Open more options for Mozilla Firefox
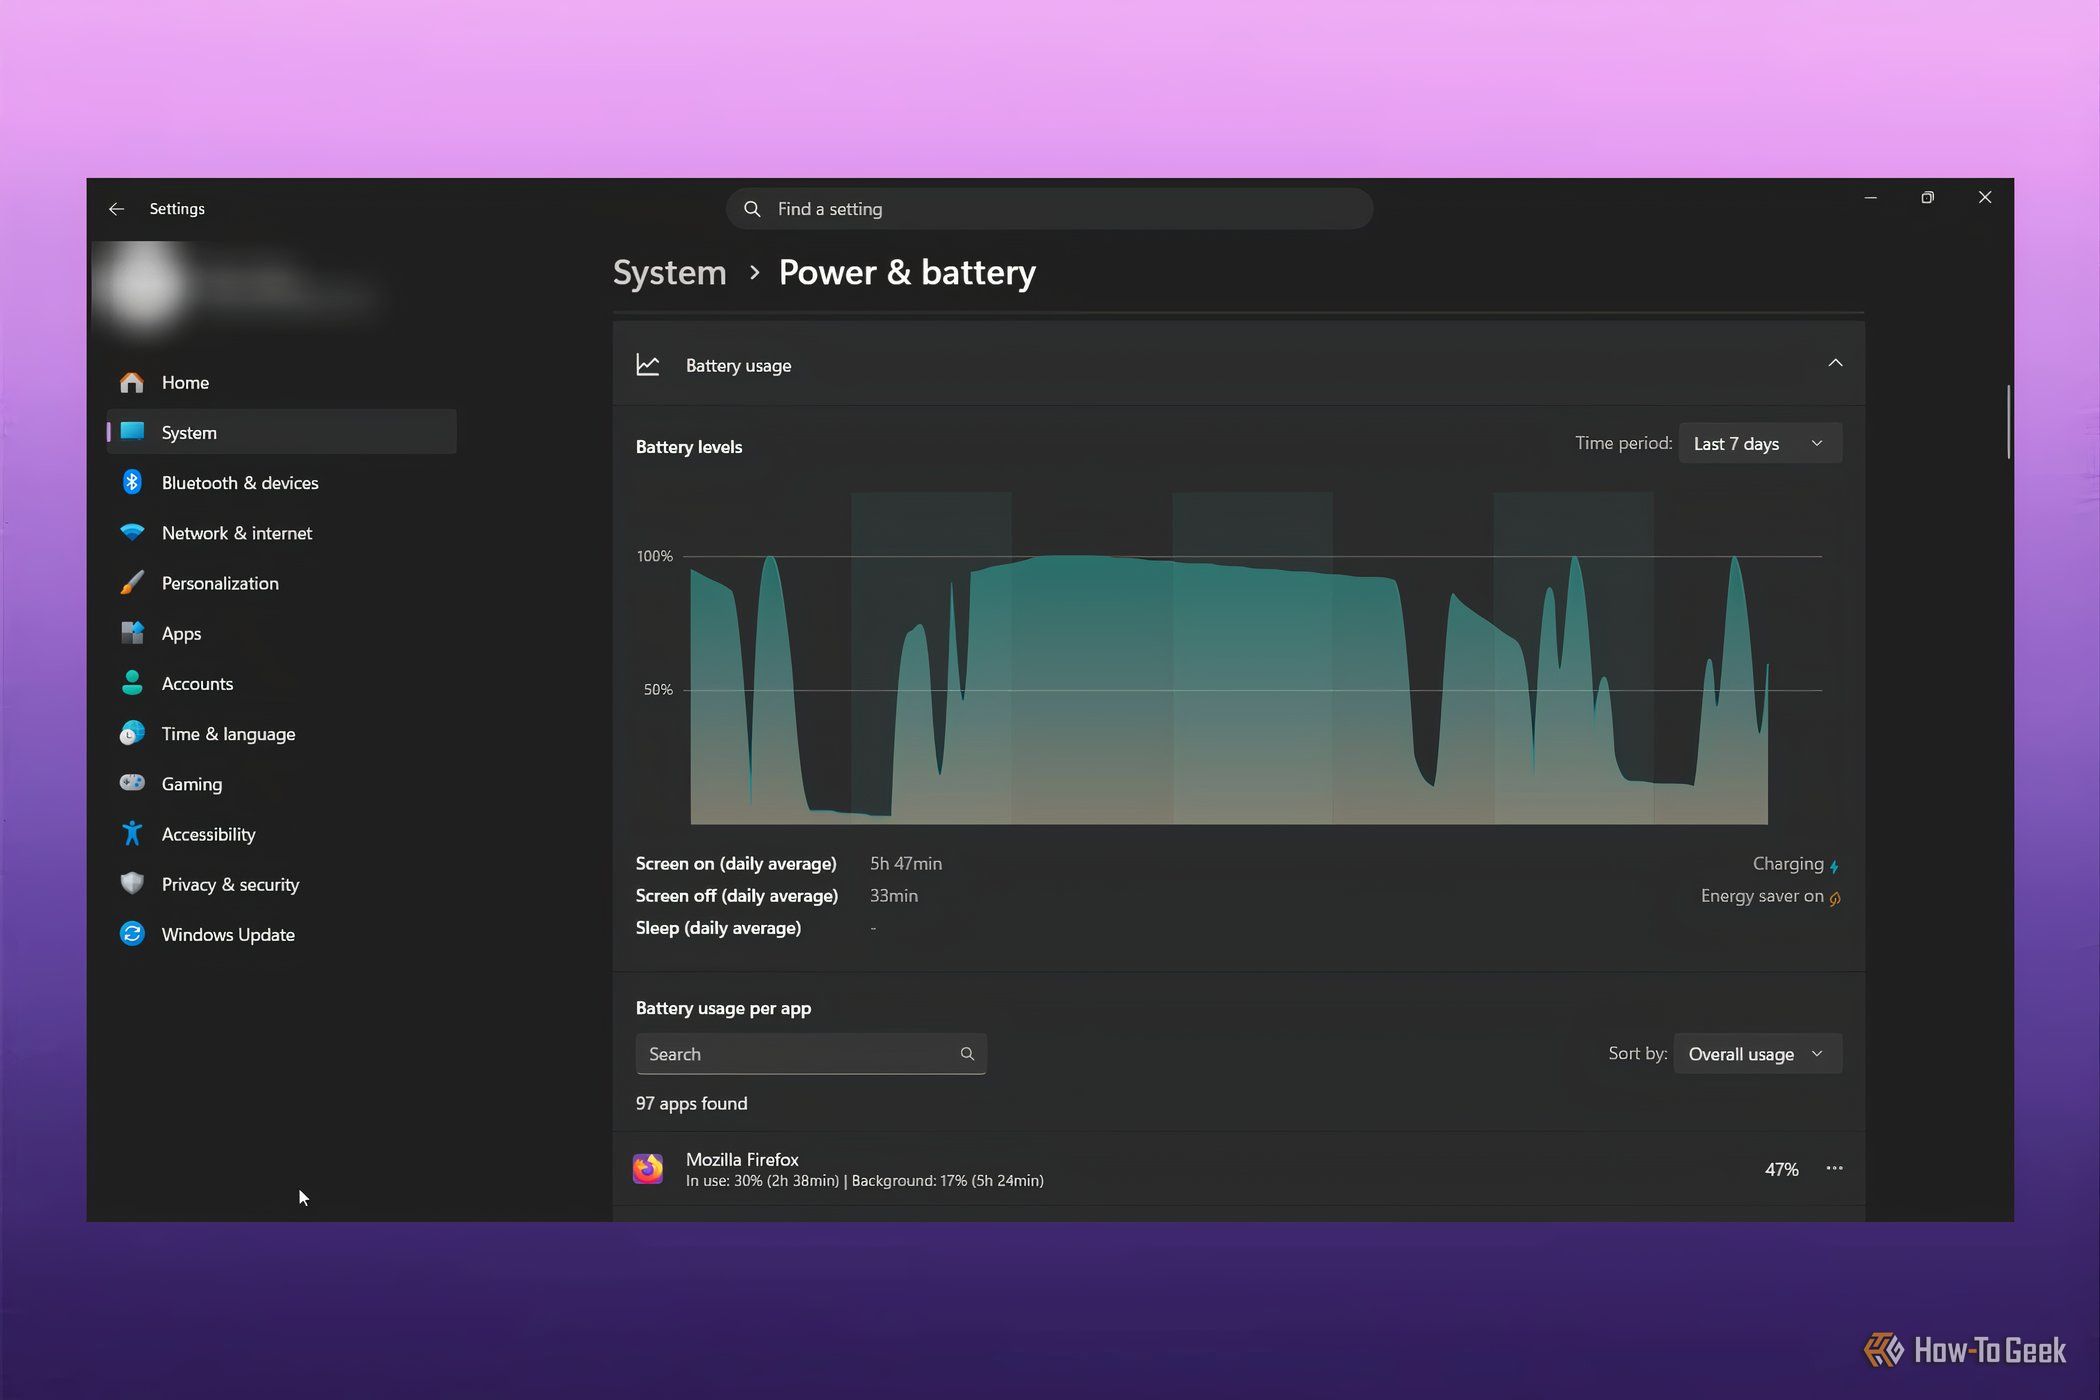The height and width of the screenshot is (1400, 2100). [x=1834, y=1168]
